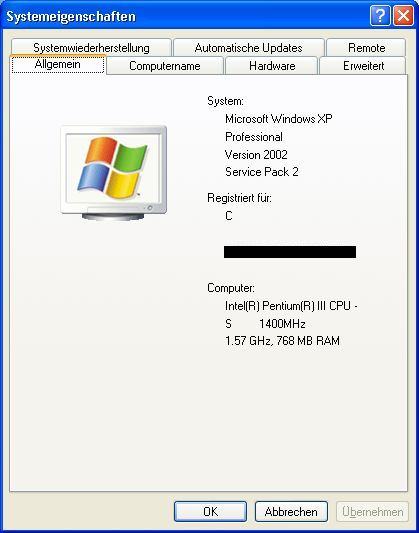Image resolution: width=419 pixels, height=533 pixels.
Task: Switch to the Hardware tab
Action: point(272,66)
